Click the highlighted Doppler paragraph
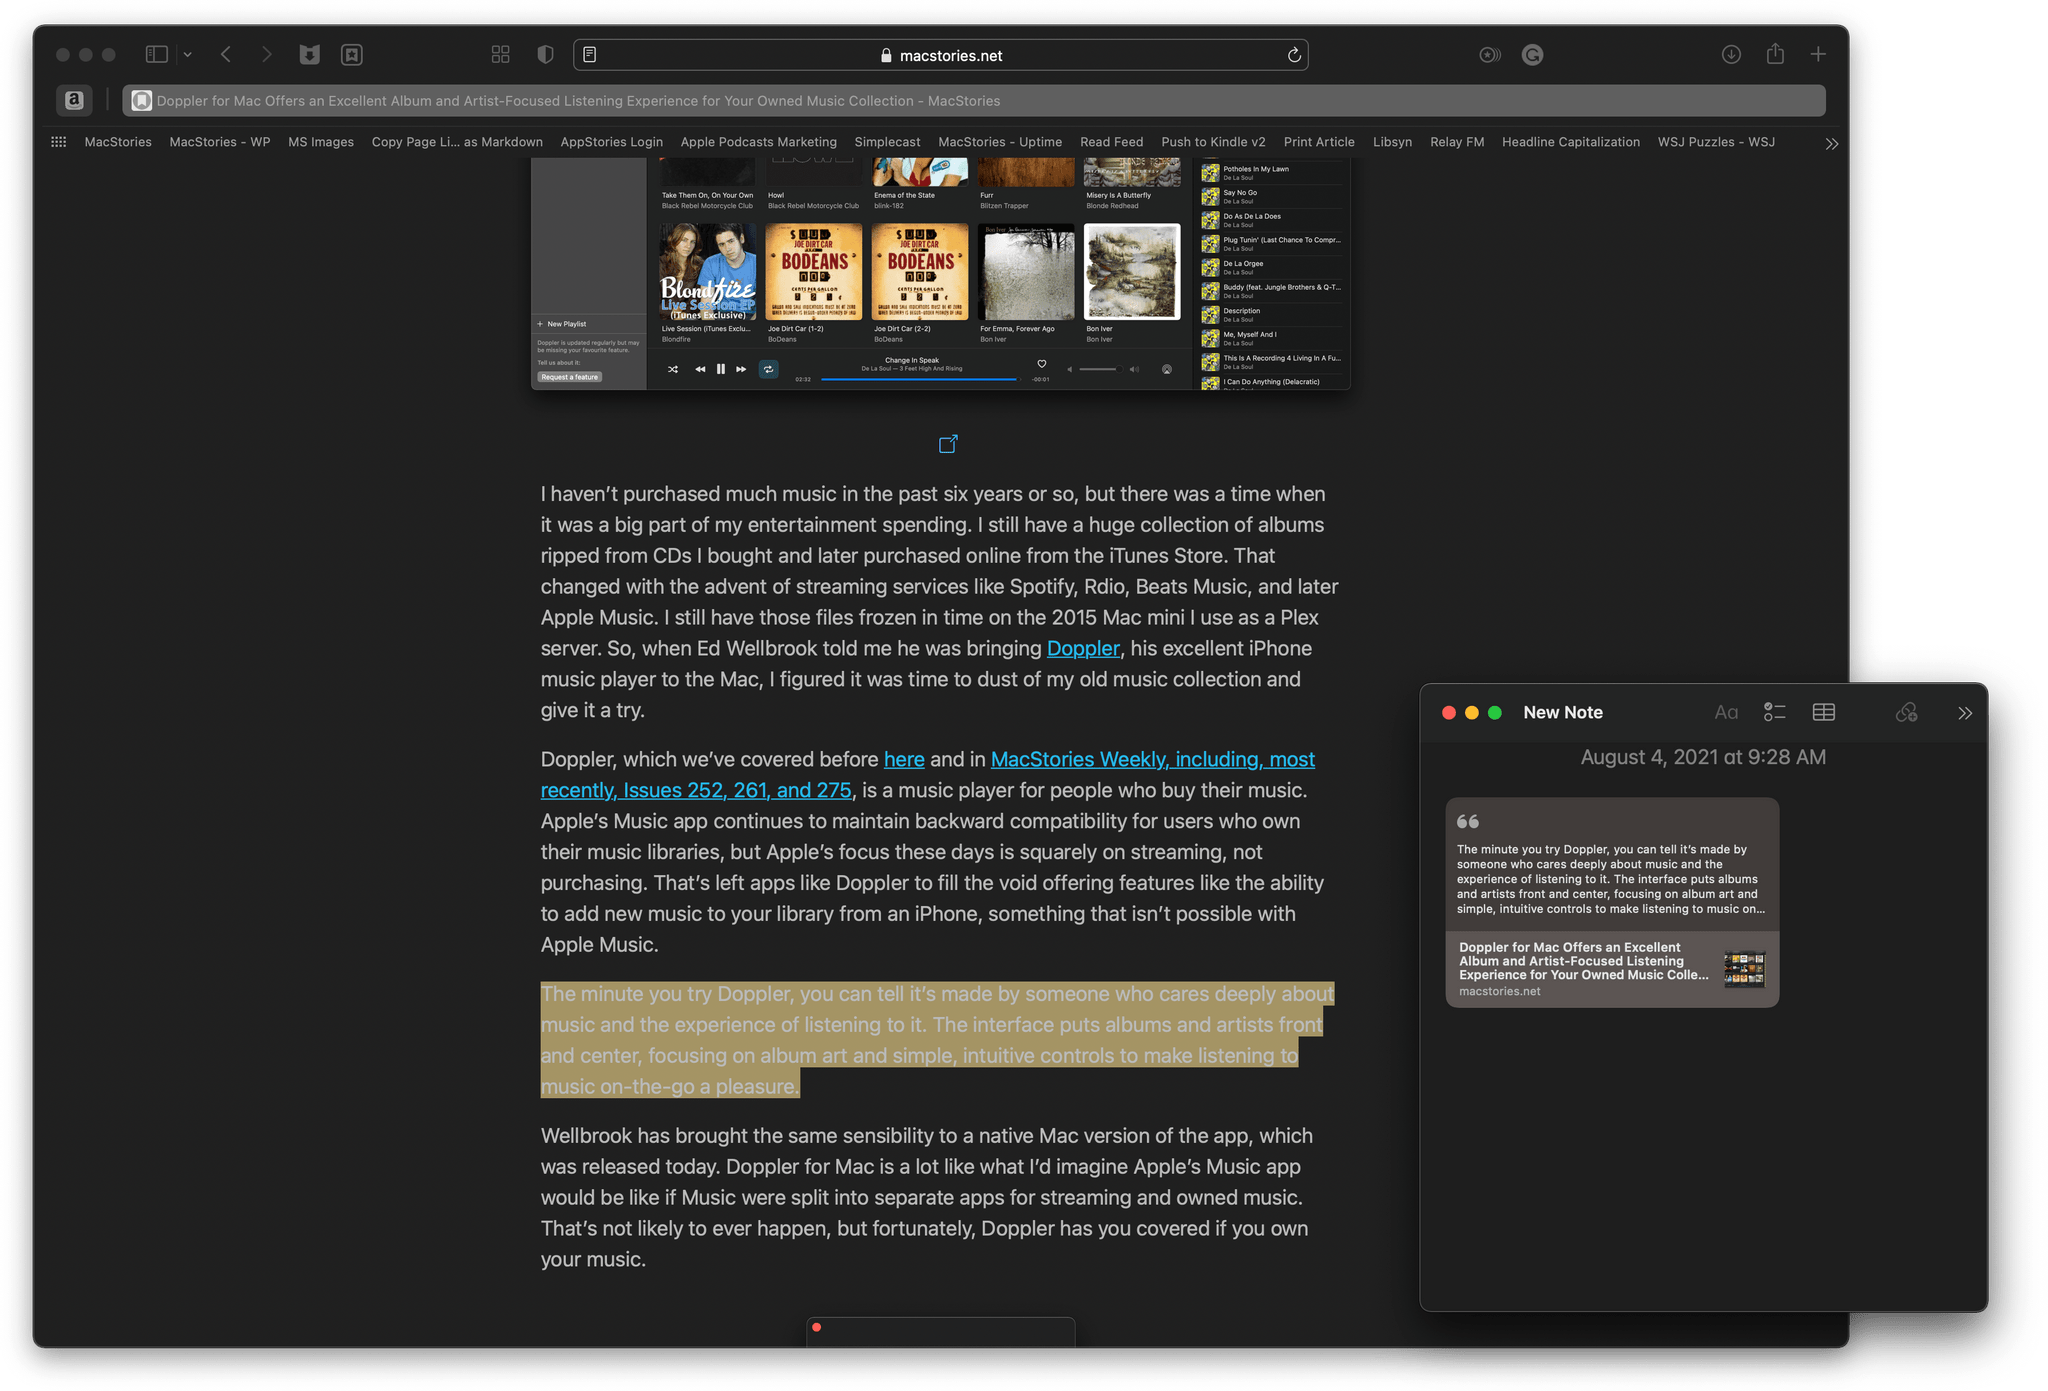The image size is (2048, 1391). click(x=937, y=1040)
